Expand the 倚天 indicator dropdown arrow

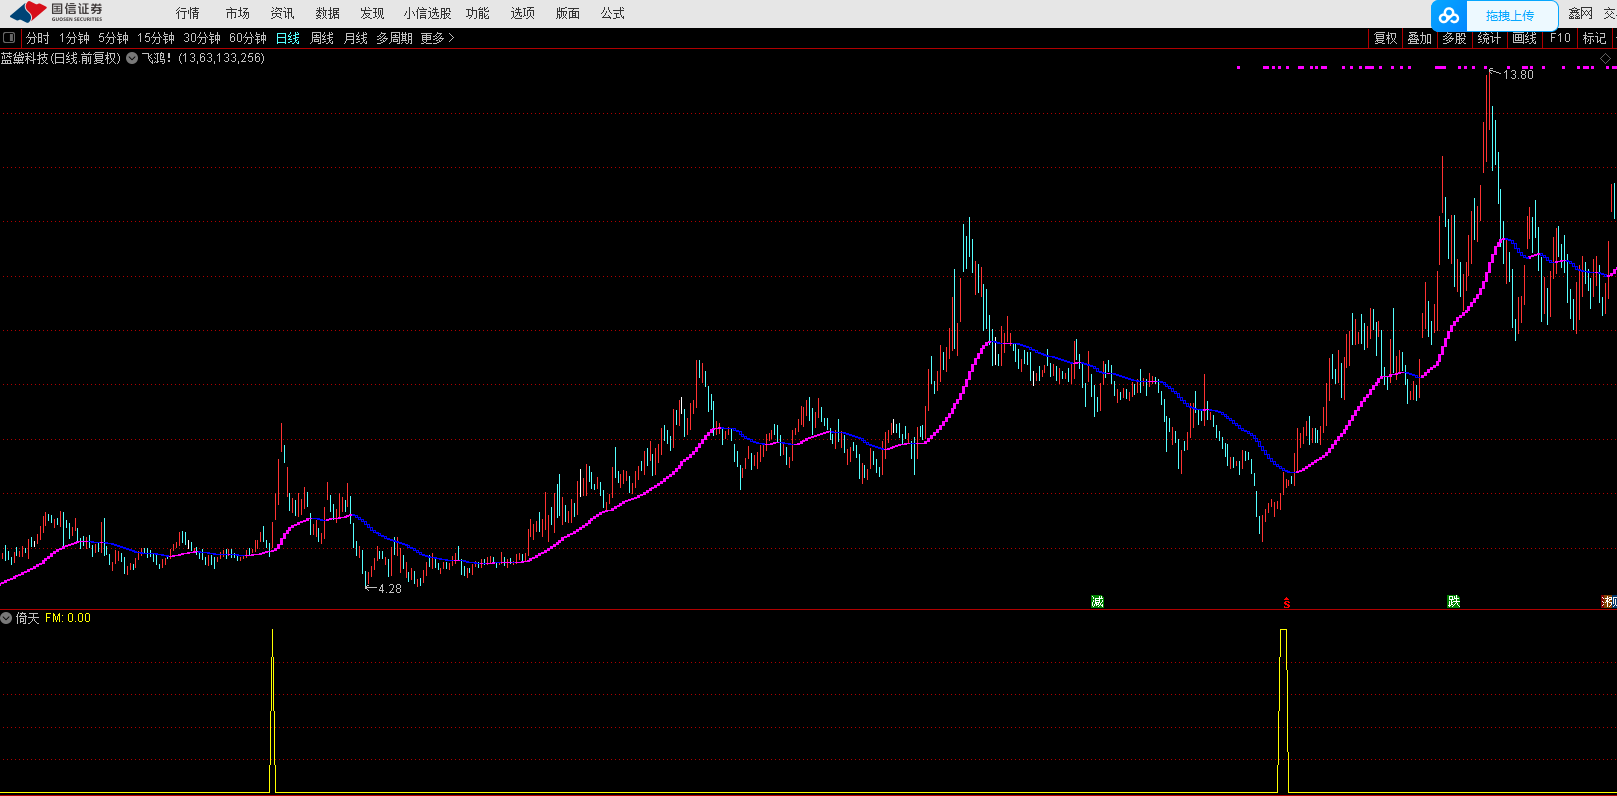[x=6, y=618]
